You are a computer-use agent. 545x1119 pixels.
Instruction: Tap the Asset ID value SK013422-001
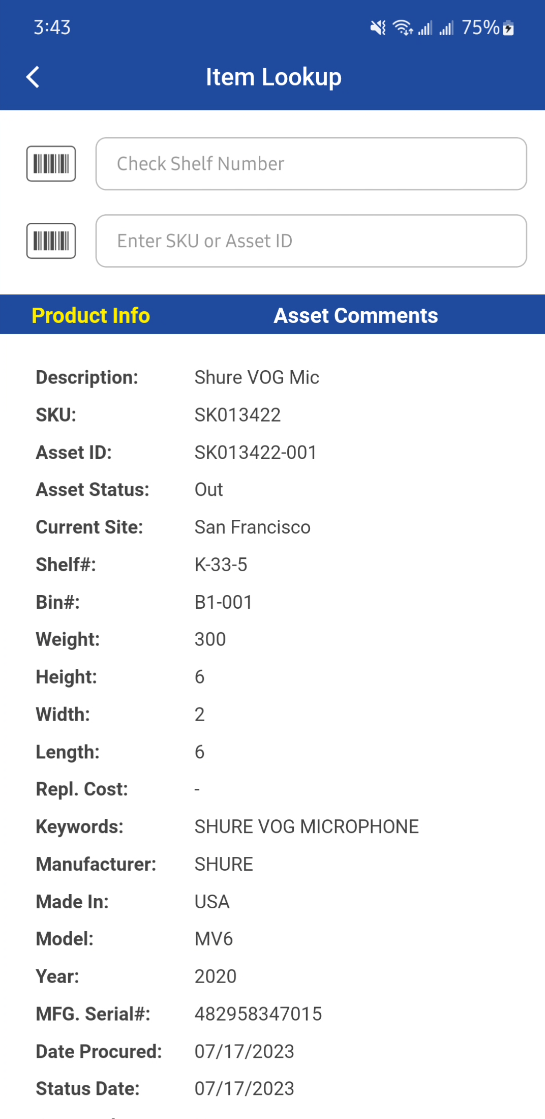[255, 452]
